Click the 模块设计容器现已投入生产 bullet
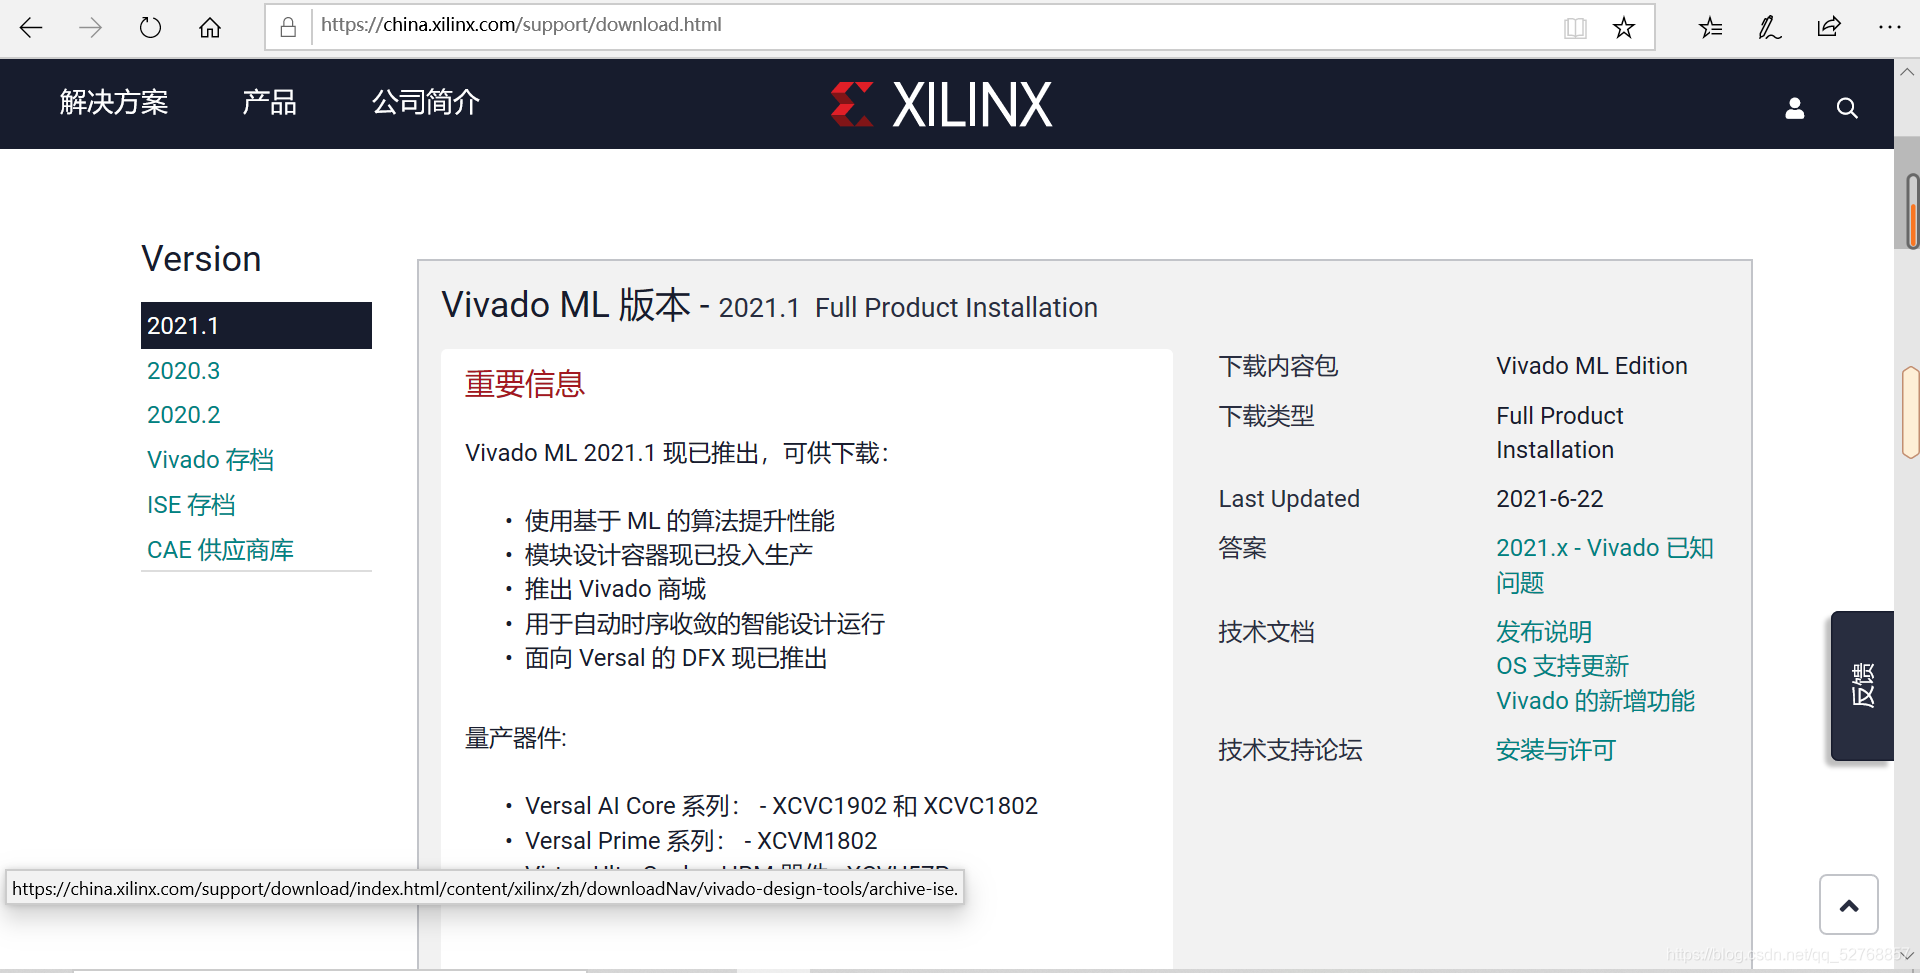 click(668, 555)
